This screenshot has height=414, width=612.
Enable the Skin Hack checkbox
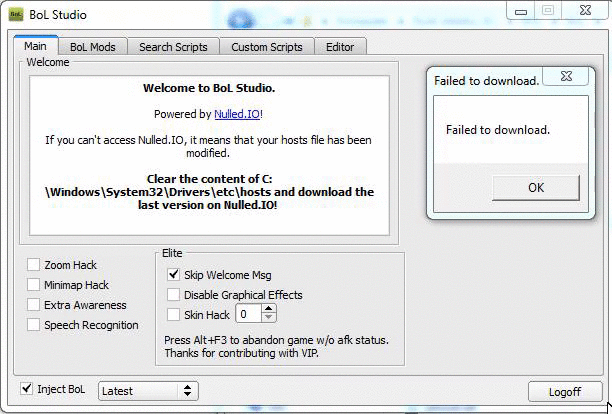[173, 314]
